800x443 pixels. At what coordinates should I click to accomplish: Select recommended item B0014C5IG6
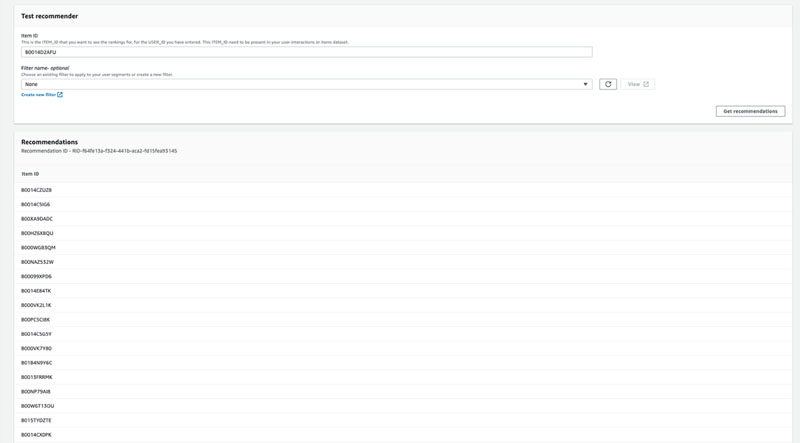click(x=35, y=204)
